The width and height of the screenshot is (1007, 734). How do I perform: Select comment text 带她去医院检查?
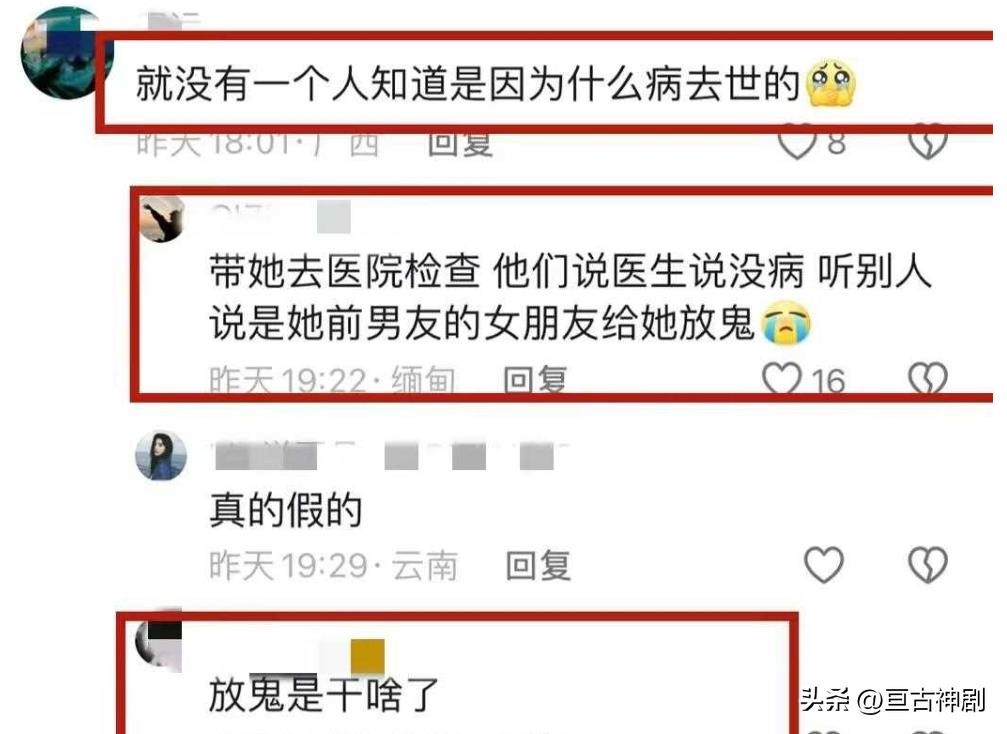344,271
